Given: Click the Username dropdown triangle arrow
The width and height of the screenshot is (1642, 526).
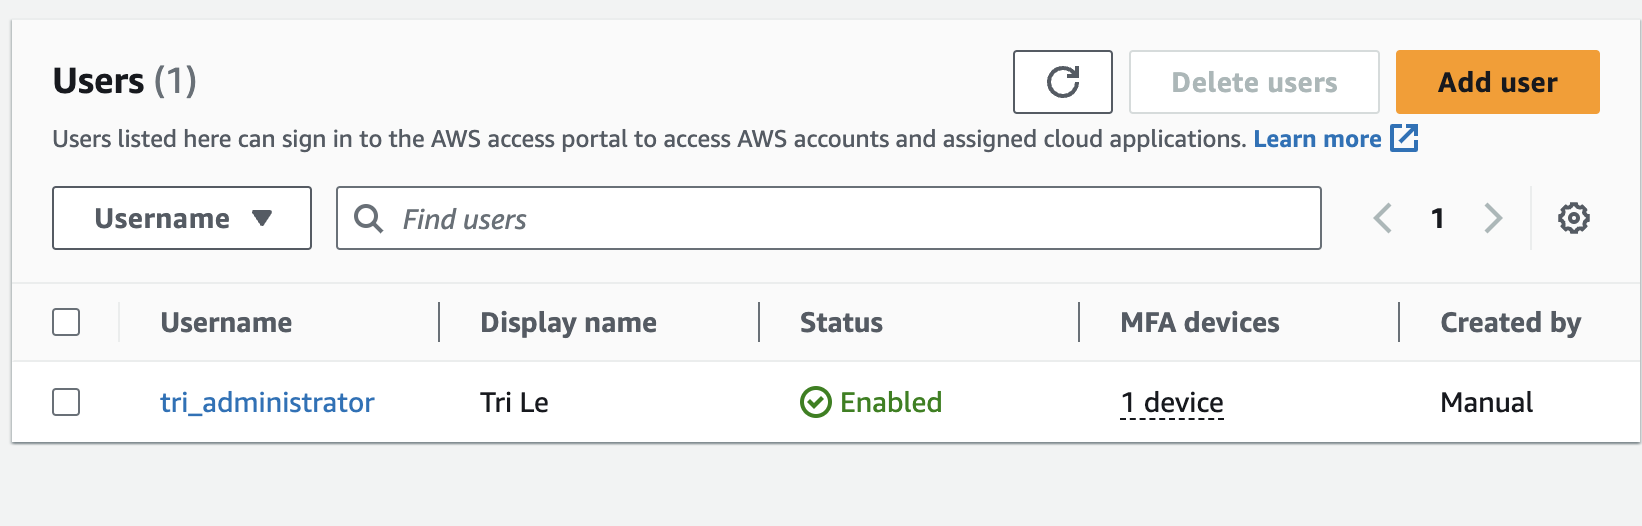Looking at the screenshot, I should [x=262, y=218].
